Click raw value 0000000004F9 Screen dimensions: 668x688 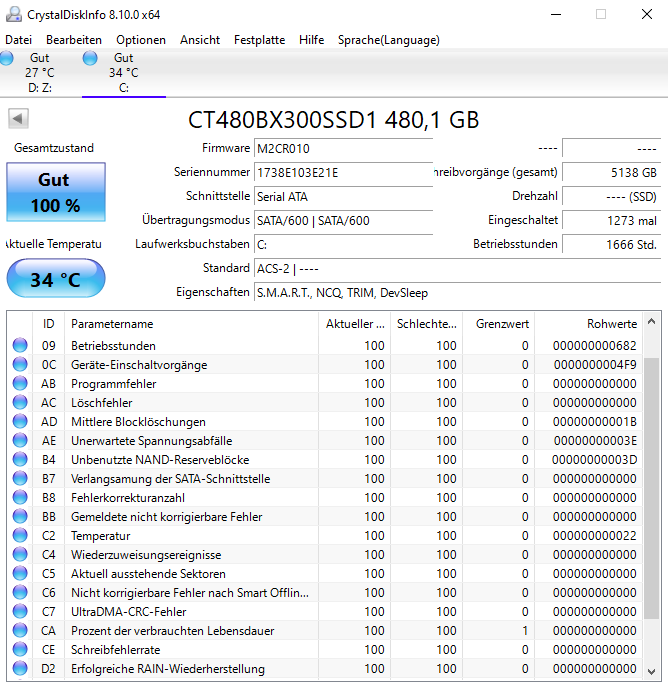click(x=595, y=365)
